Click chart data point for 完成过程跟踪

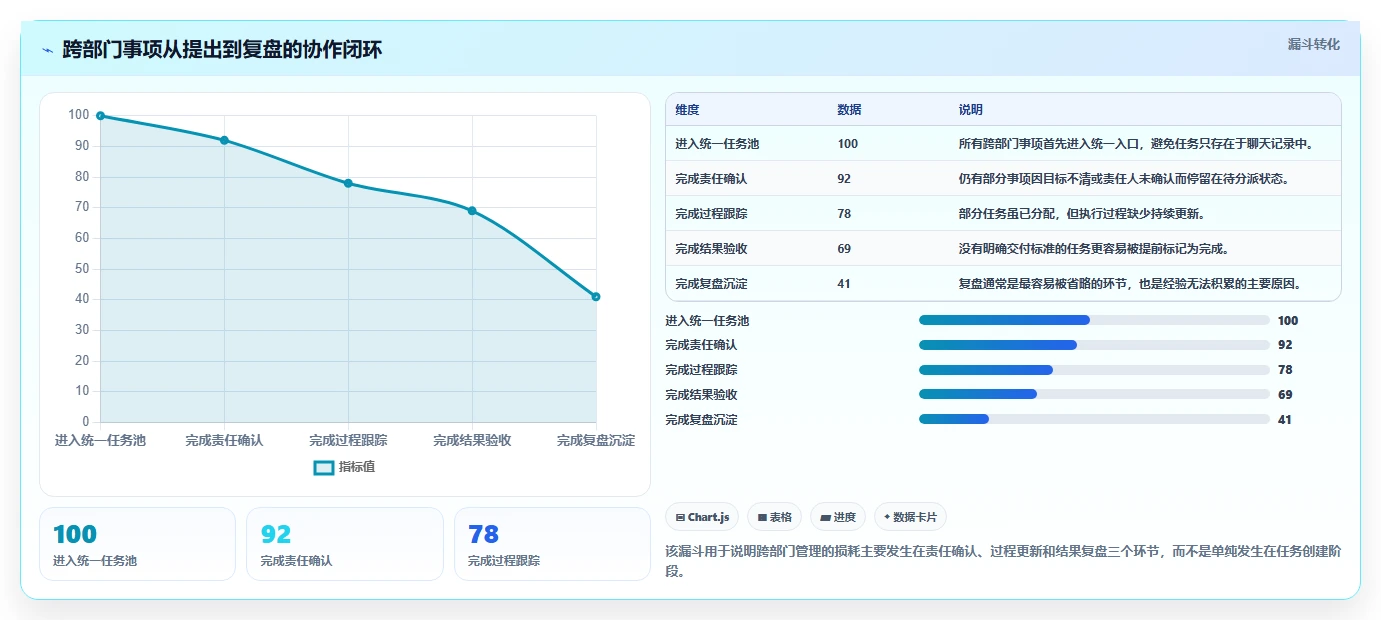coord(348,183)
